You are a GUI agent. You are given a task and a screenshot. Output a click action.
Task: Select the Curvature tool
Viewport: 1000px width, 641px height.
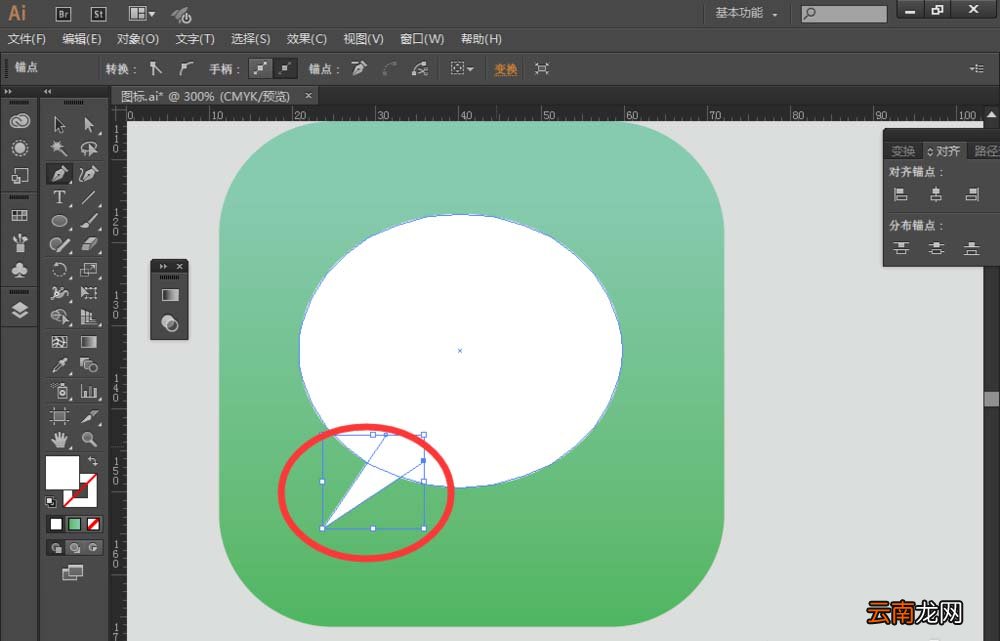89,173
